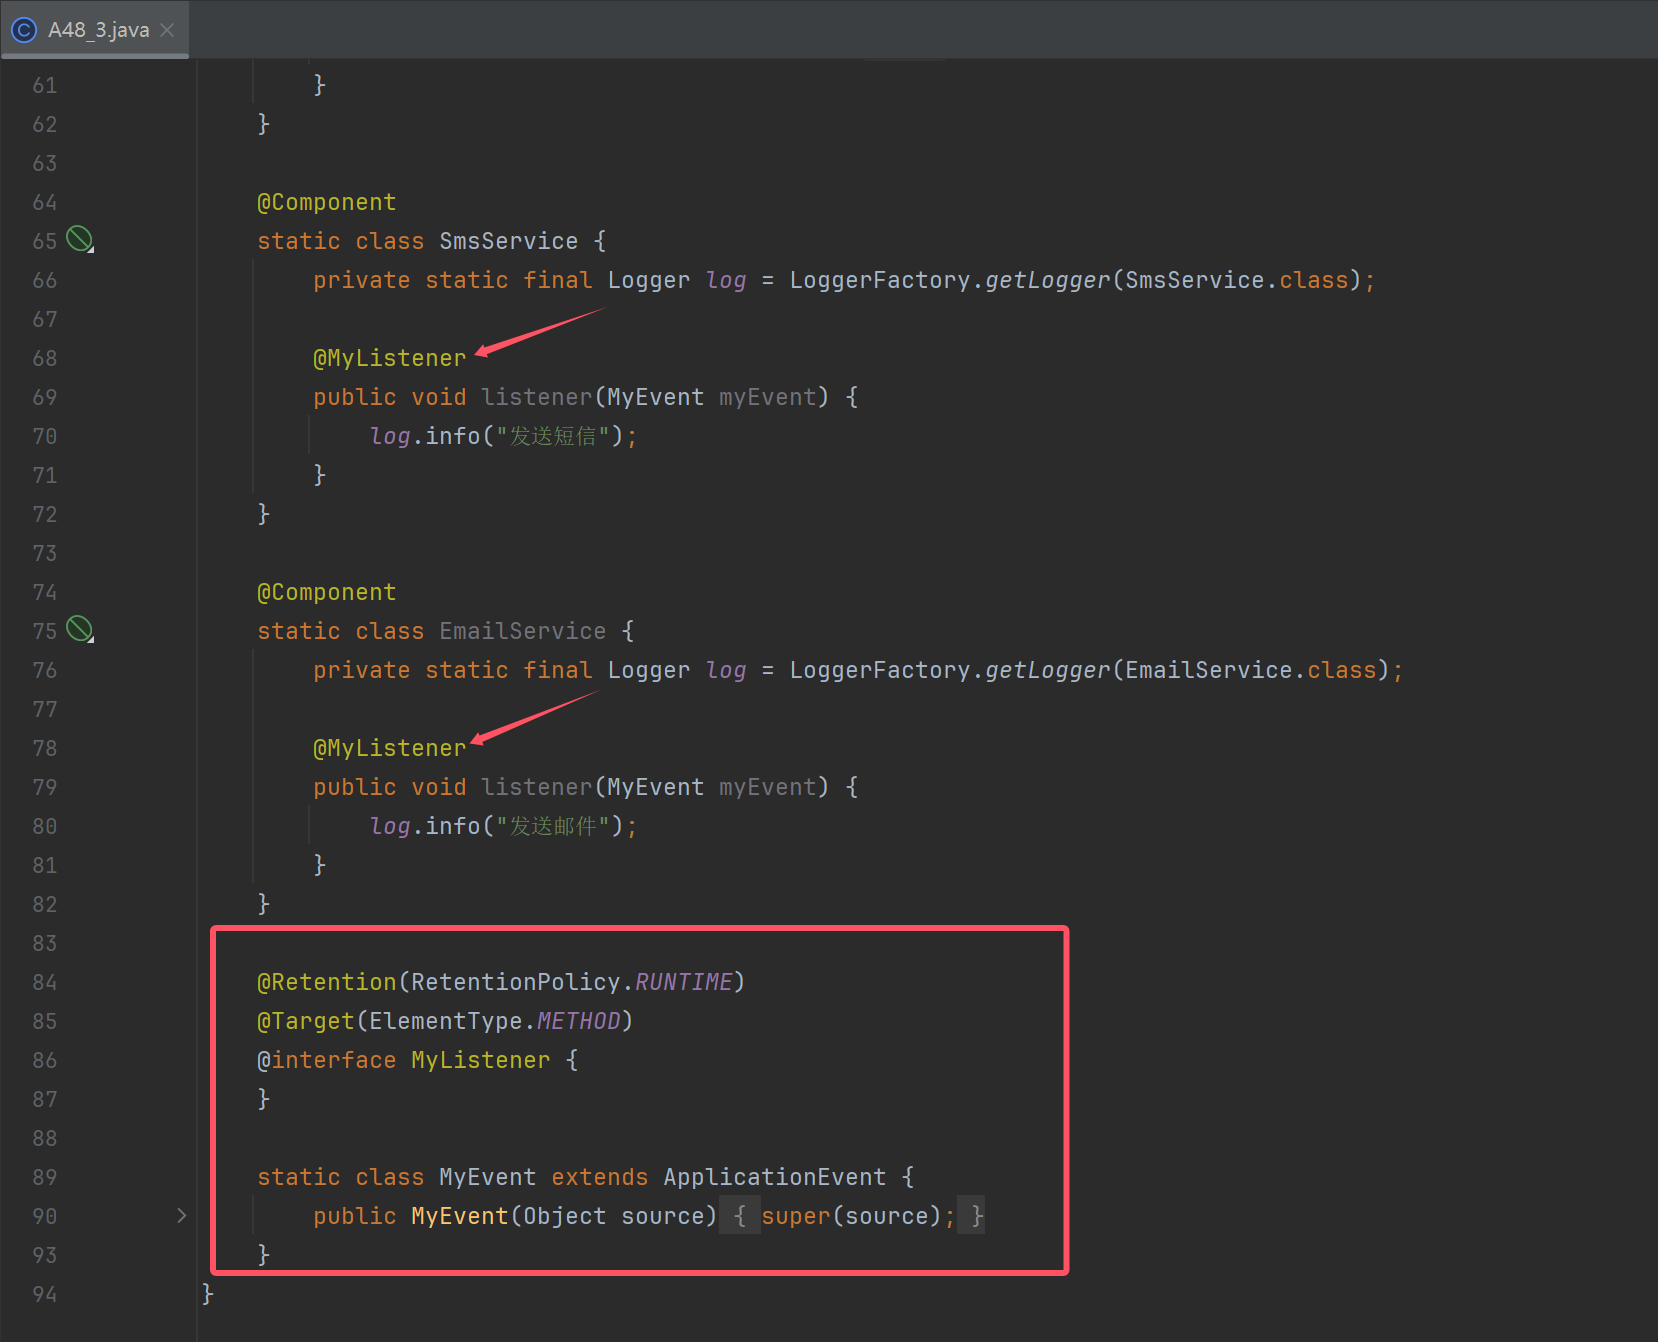The height and width of the screenshot is (1342, 1658).
Task: Click the myEvent parameter on line 79
Action: click(767, 787)
